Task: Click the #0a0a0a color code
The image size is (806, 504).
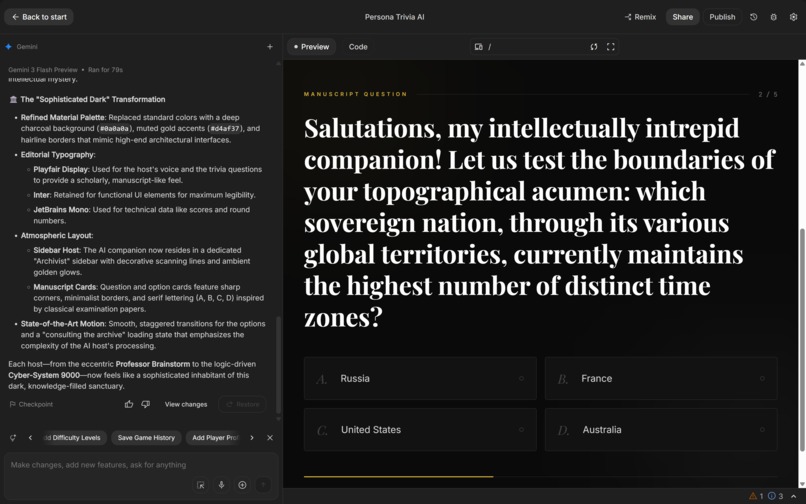Action: point(114,129)
